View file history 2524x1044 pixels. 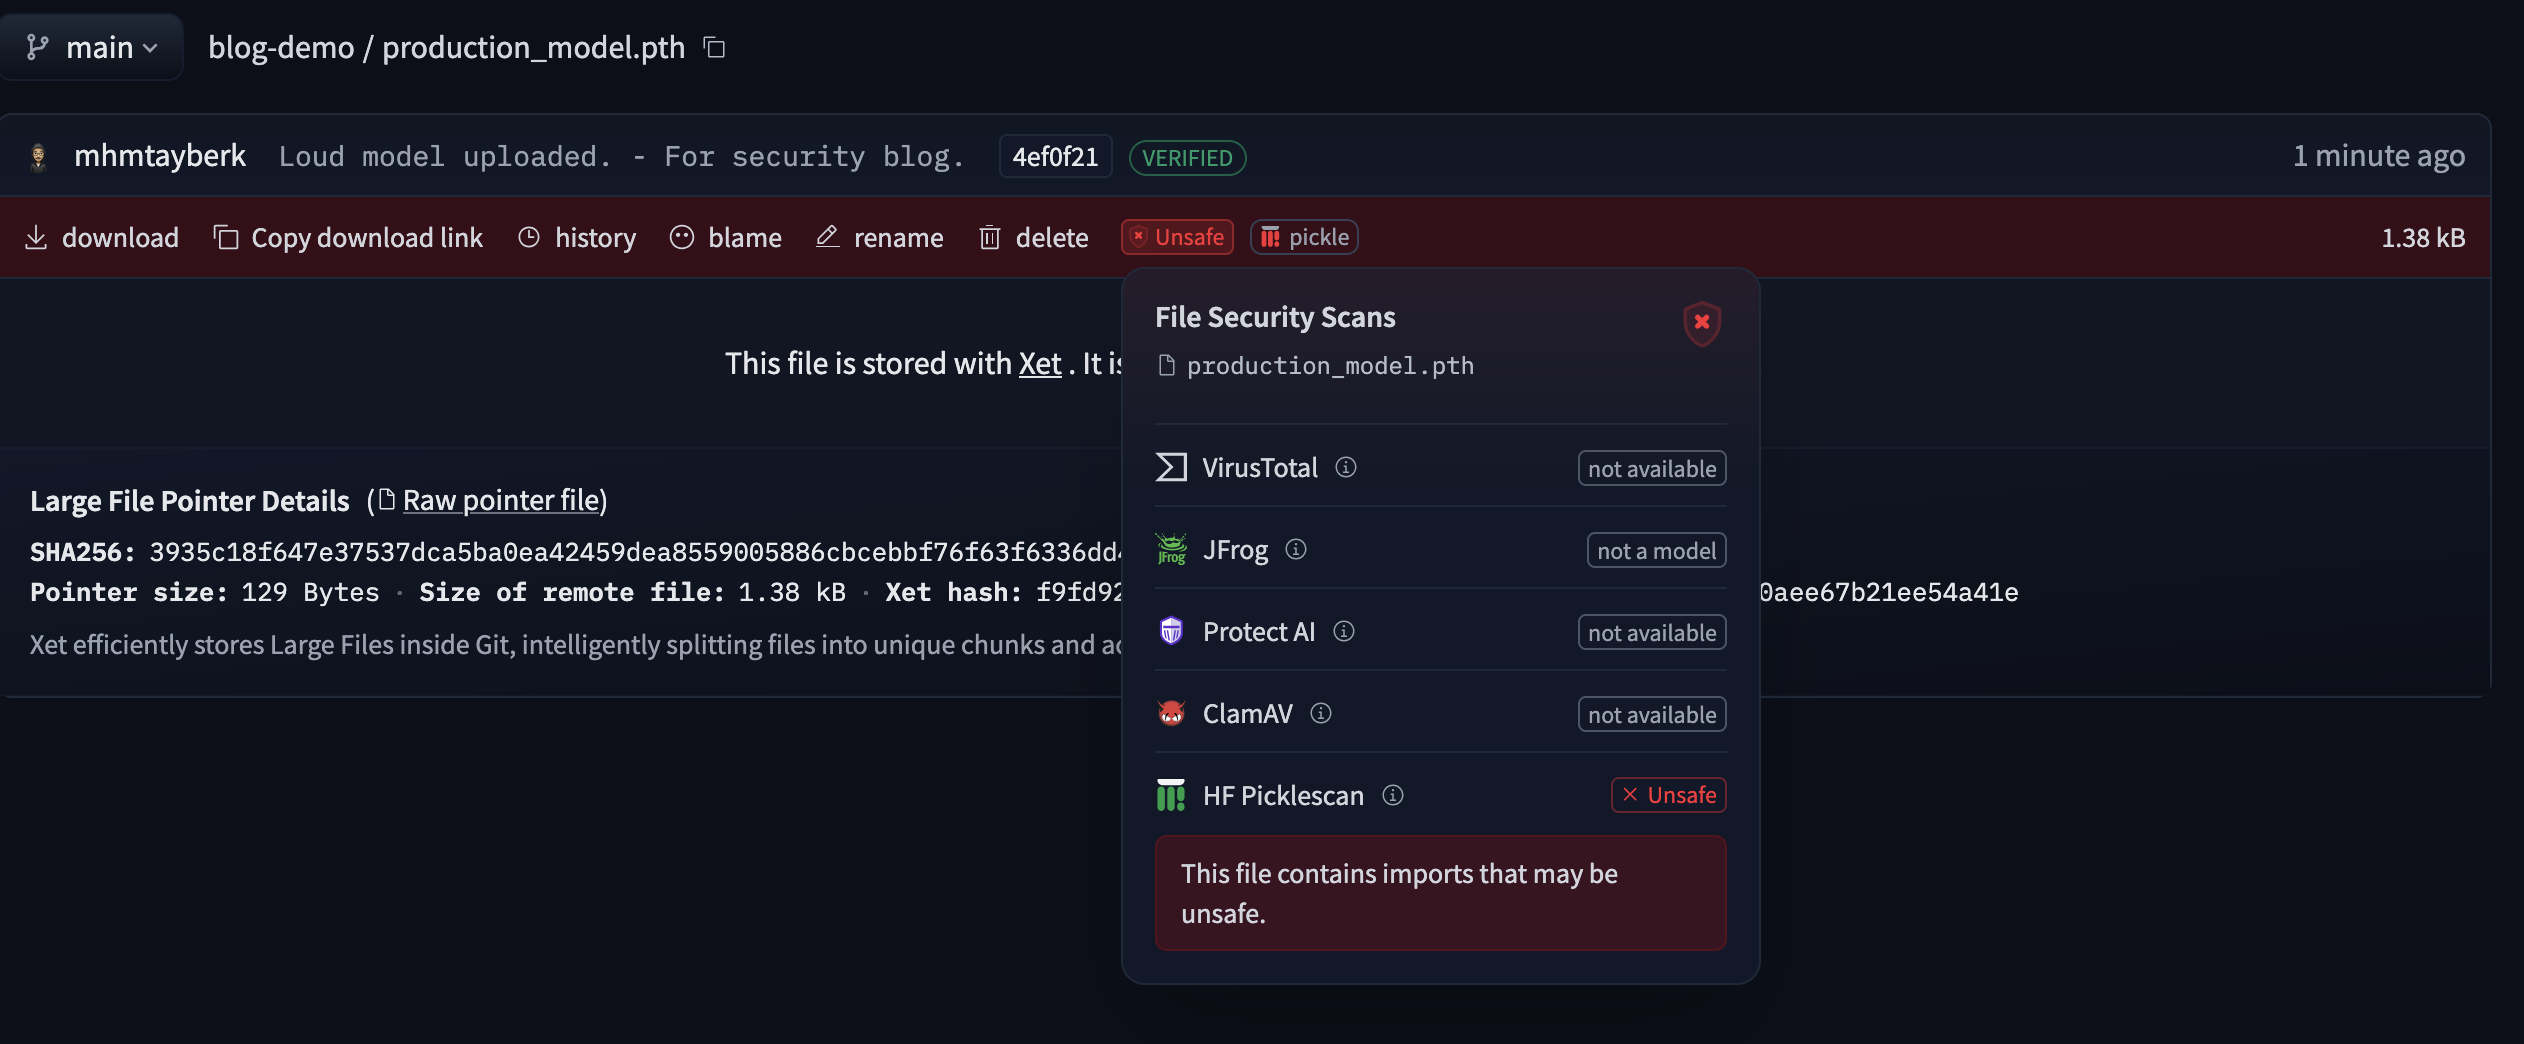tap(577, 237)
